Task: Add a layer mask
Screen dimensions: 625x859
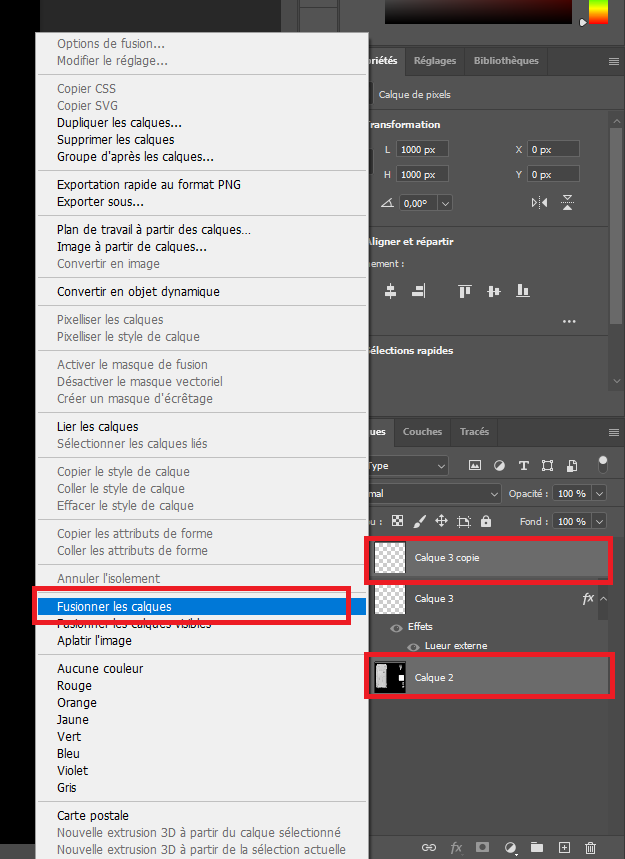Action: [x=482, y=847]
